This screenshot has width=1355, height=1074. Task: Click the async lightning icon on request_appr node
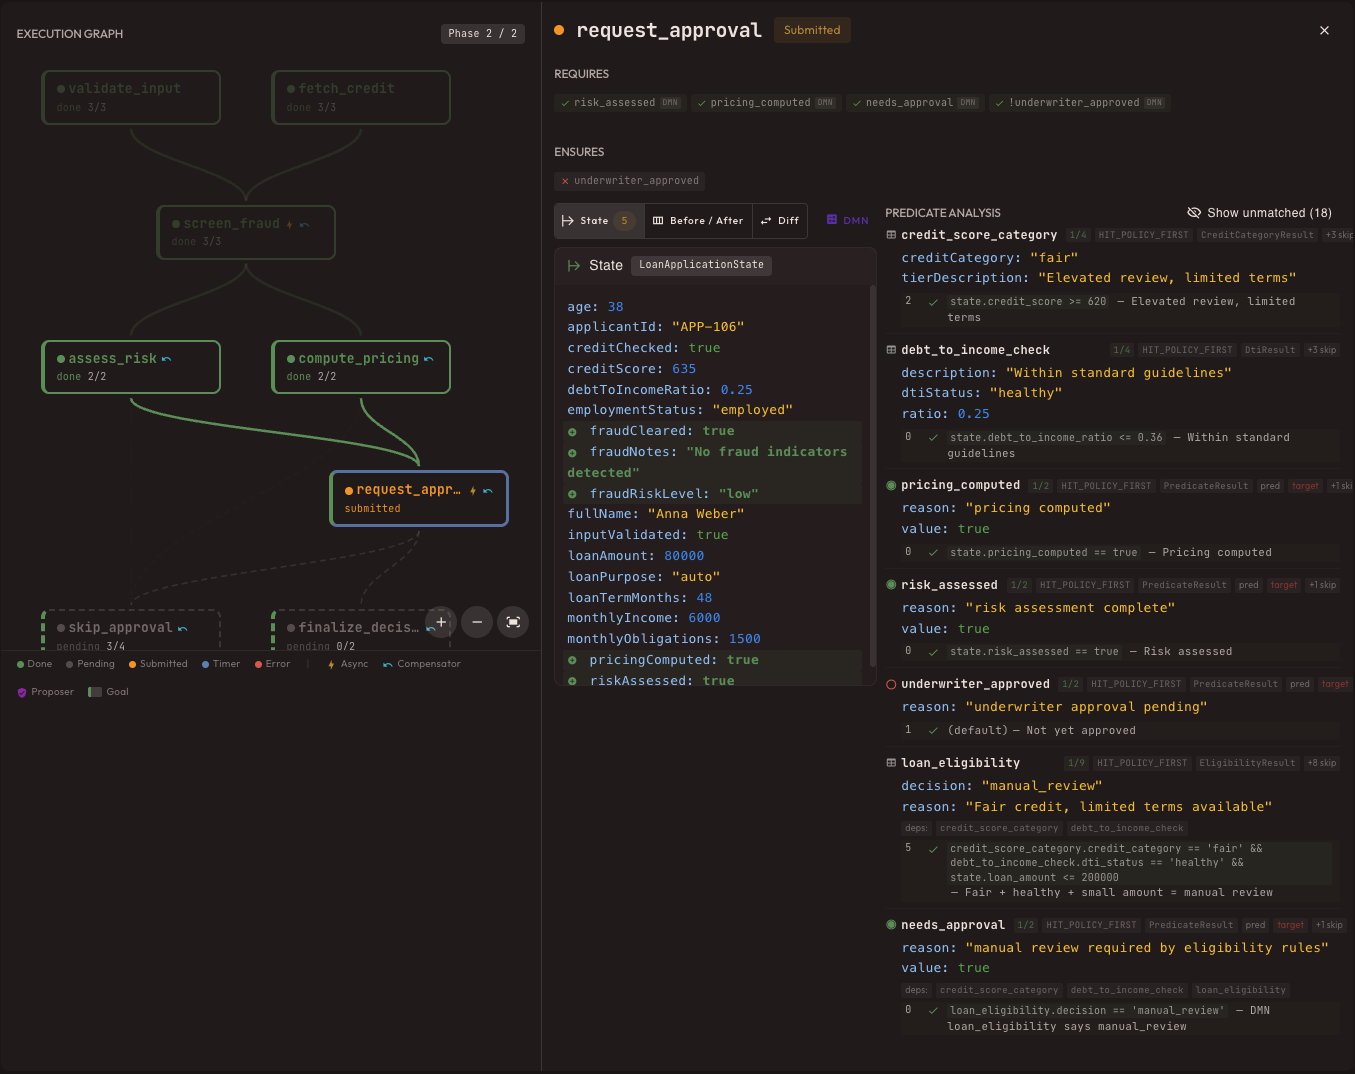tap(473, 491)
